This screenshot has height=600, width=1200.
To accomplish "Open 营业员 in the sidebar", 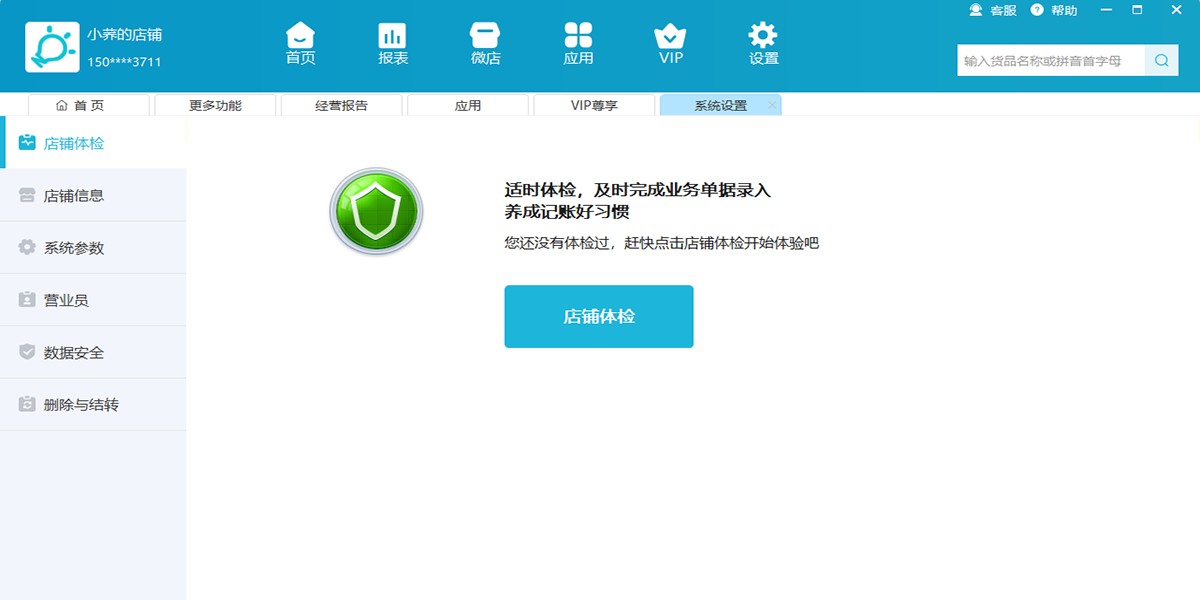I will (x=66, y=300).
